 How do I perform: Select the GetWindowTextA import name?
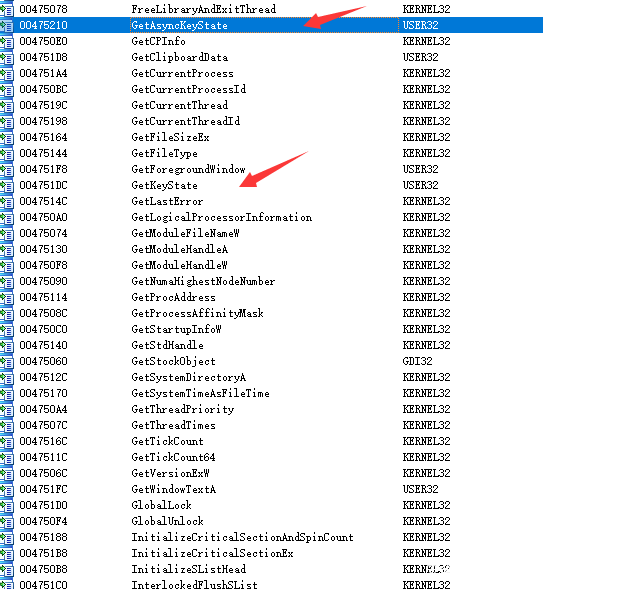(x=173, y=489)
